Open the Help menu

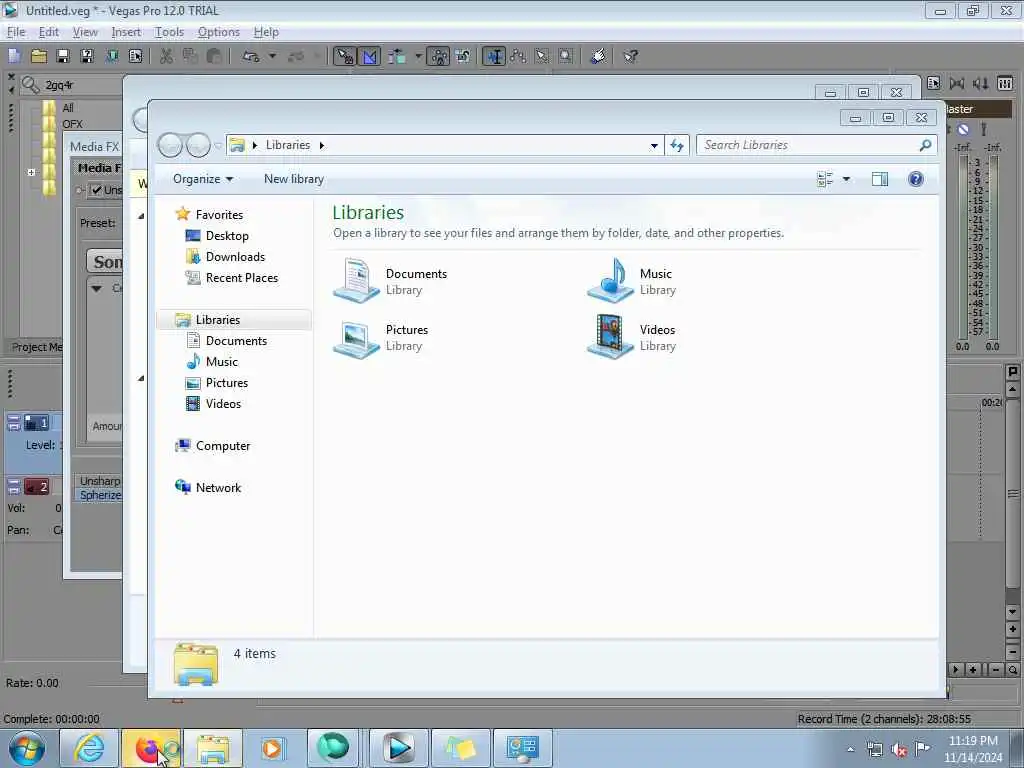pos(266,32)
